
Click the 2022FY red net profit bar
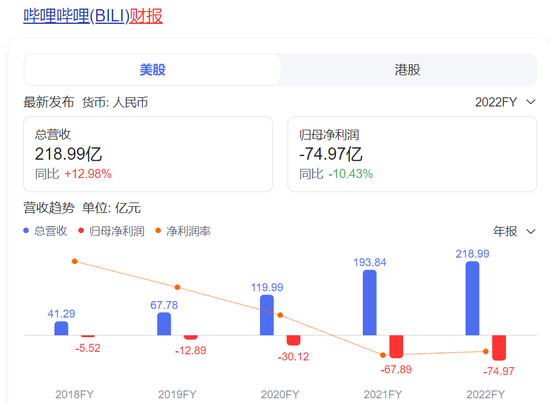[x=499, y=348]
